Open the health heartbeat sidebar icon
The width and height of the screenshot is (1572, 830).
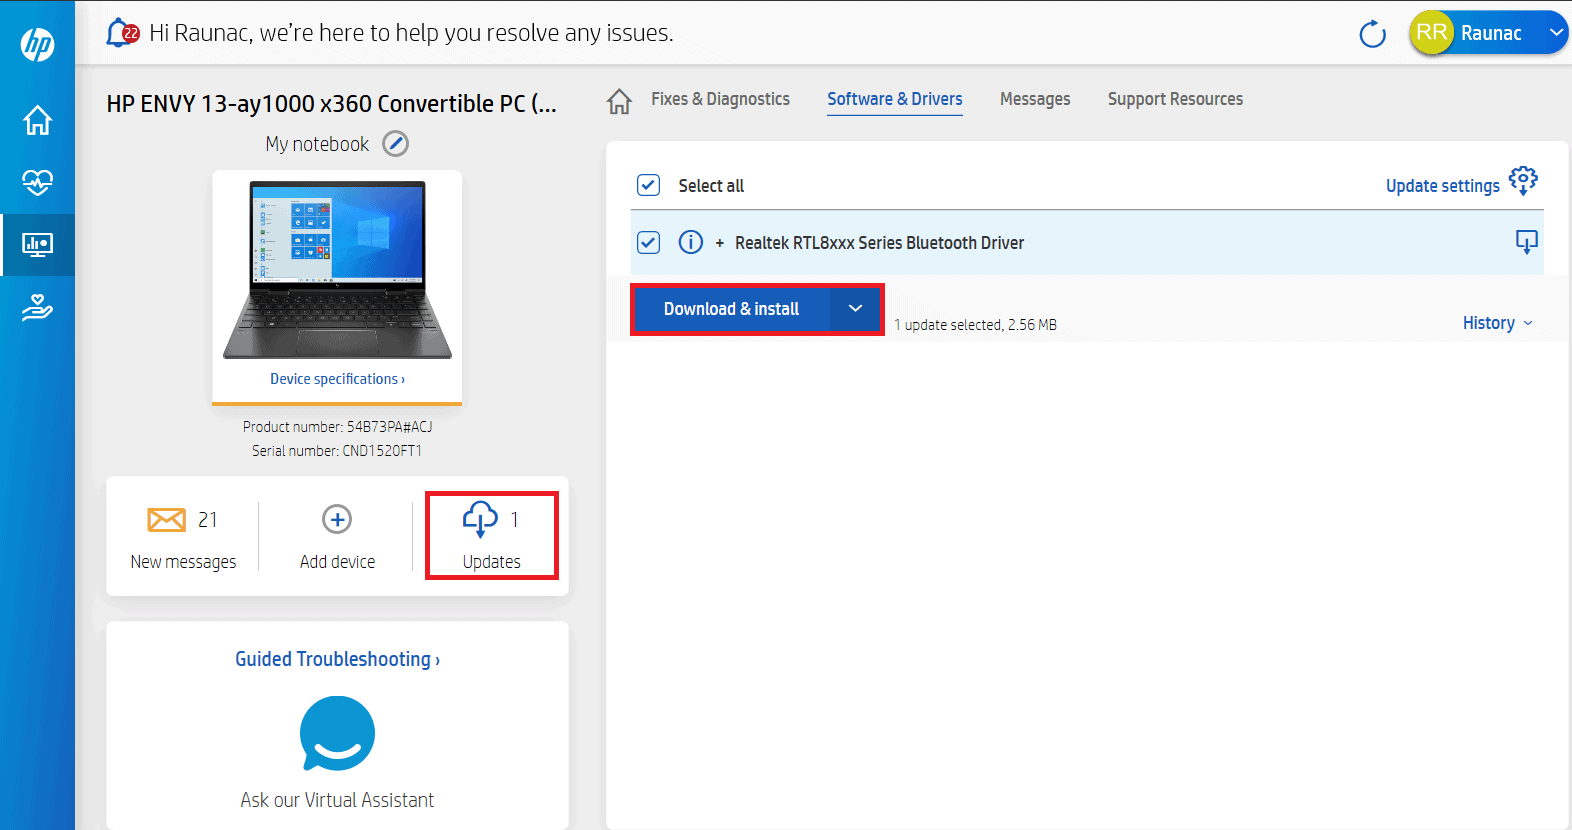tap(37, 182)
